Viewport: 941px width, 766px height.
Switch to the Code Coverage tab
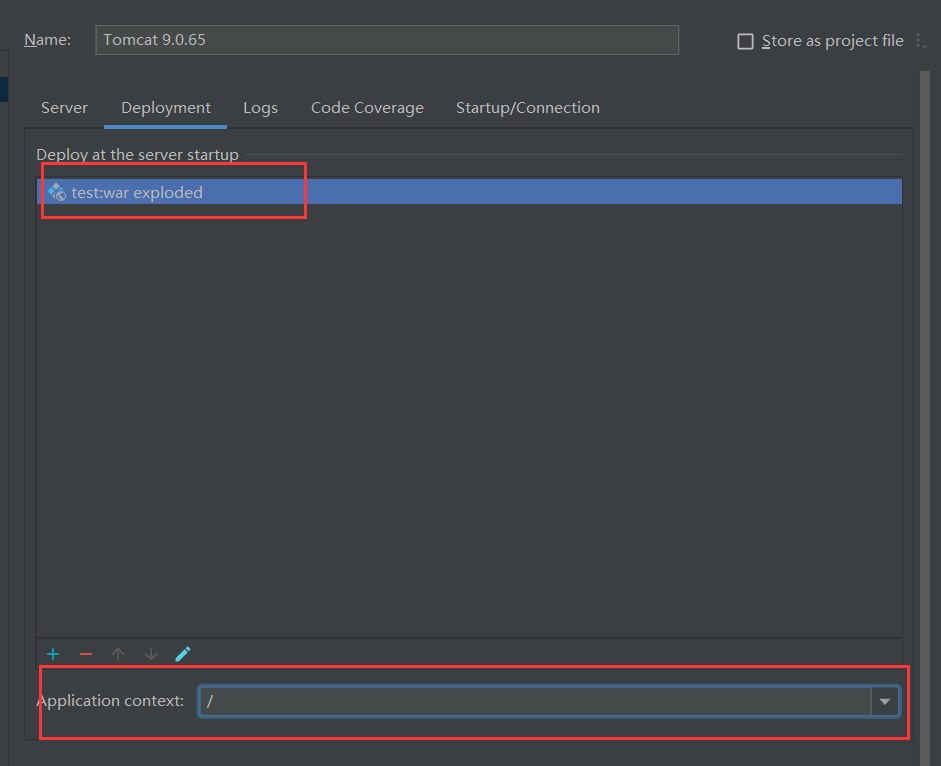coord(367,107)
